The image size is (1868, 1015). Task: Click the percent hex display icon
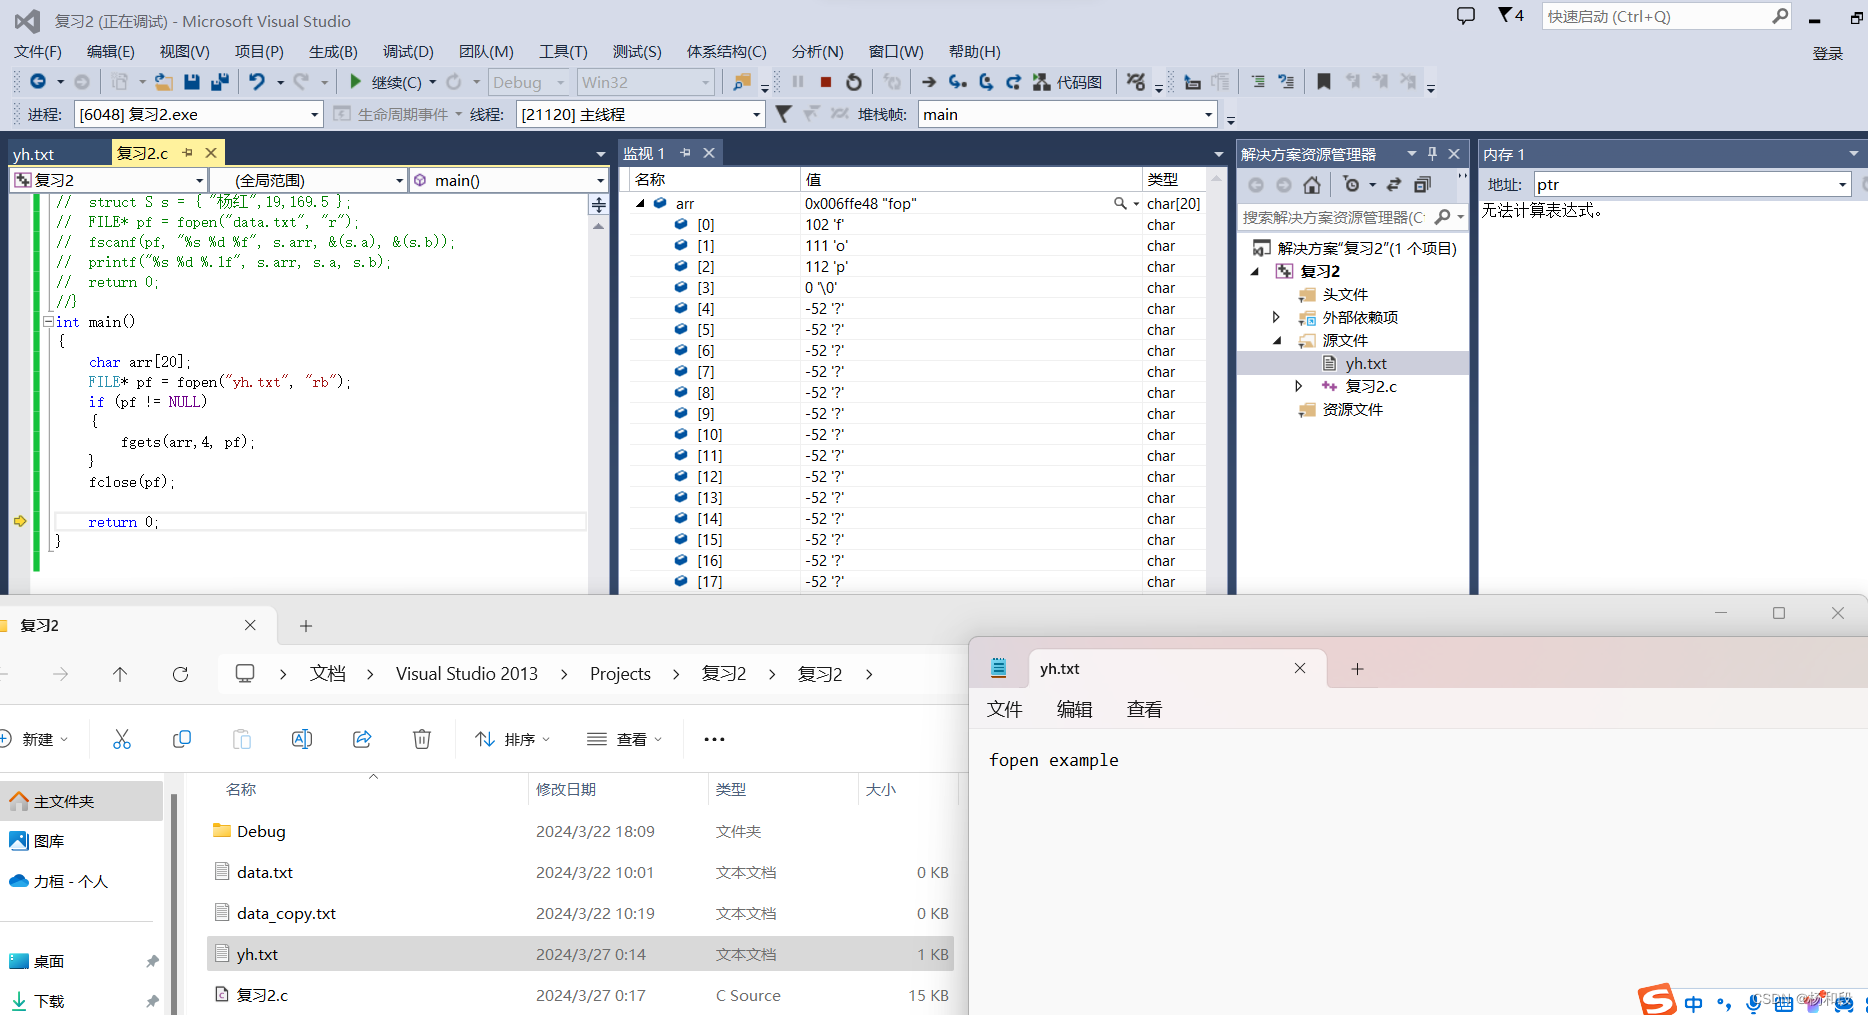coord(1136,82)
